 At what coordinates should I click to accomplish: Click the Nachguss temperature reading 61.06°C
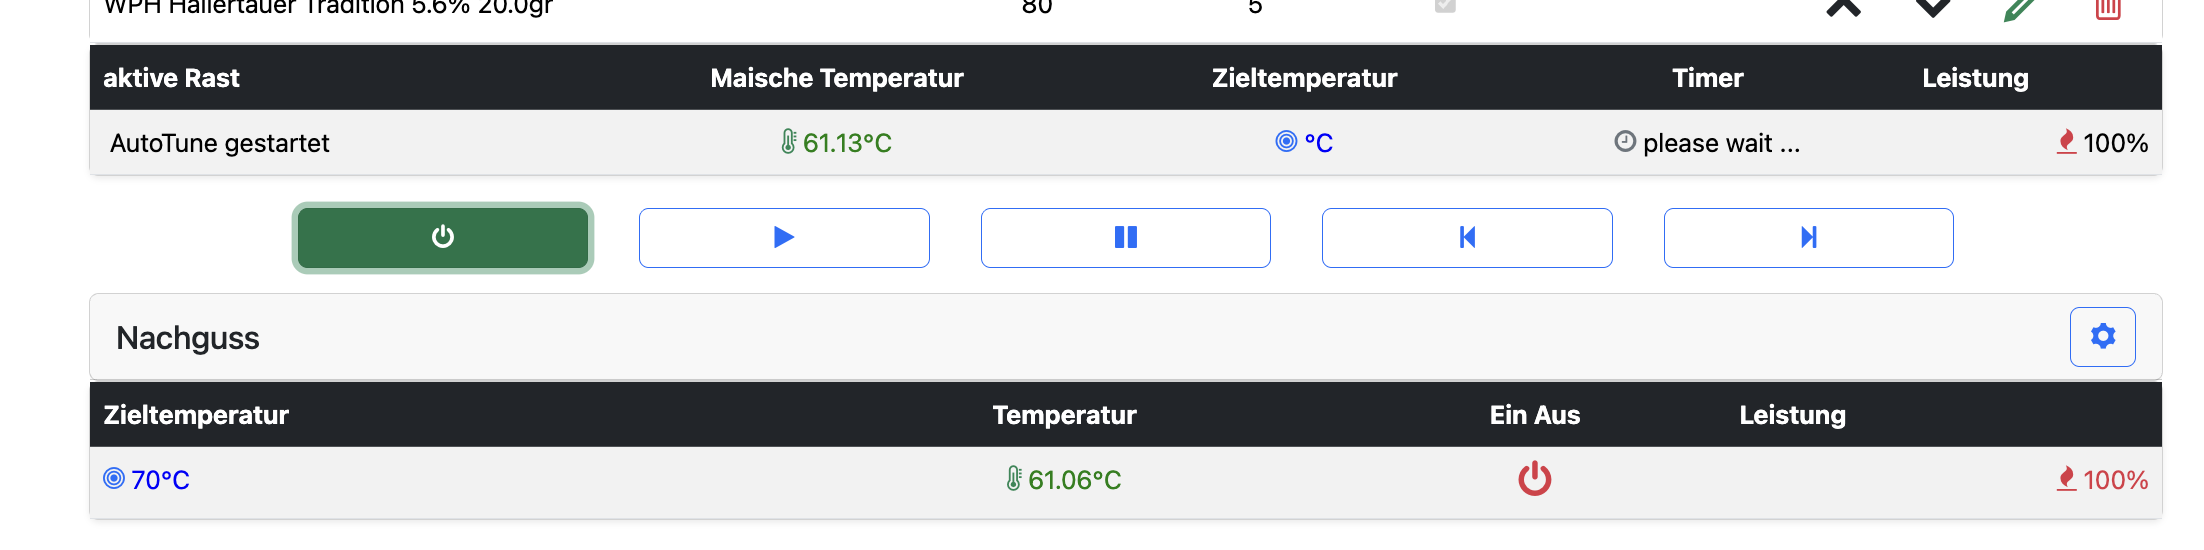coord(1064,480)
